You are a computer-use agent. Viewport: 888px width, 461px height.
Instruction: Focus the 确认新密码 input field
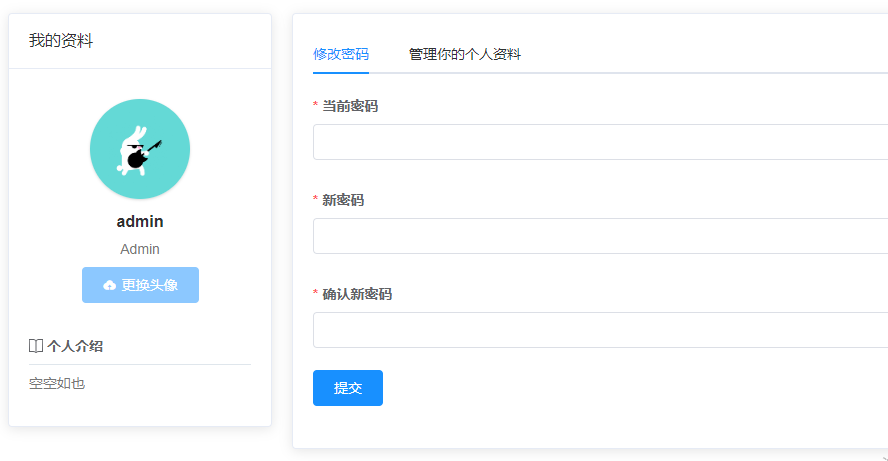[x=600, y=330]
